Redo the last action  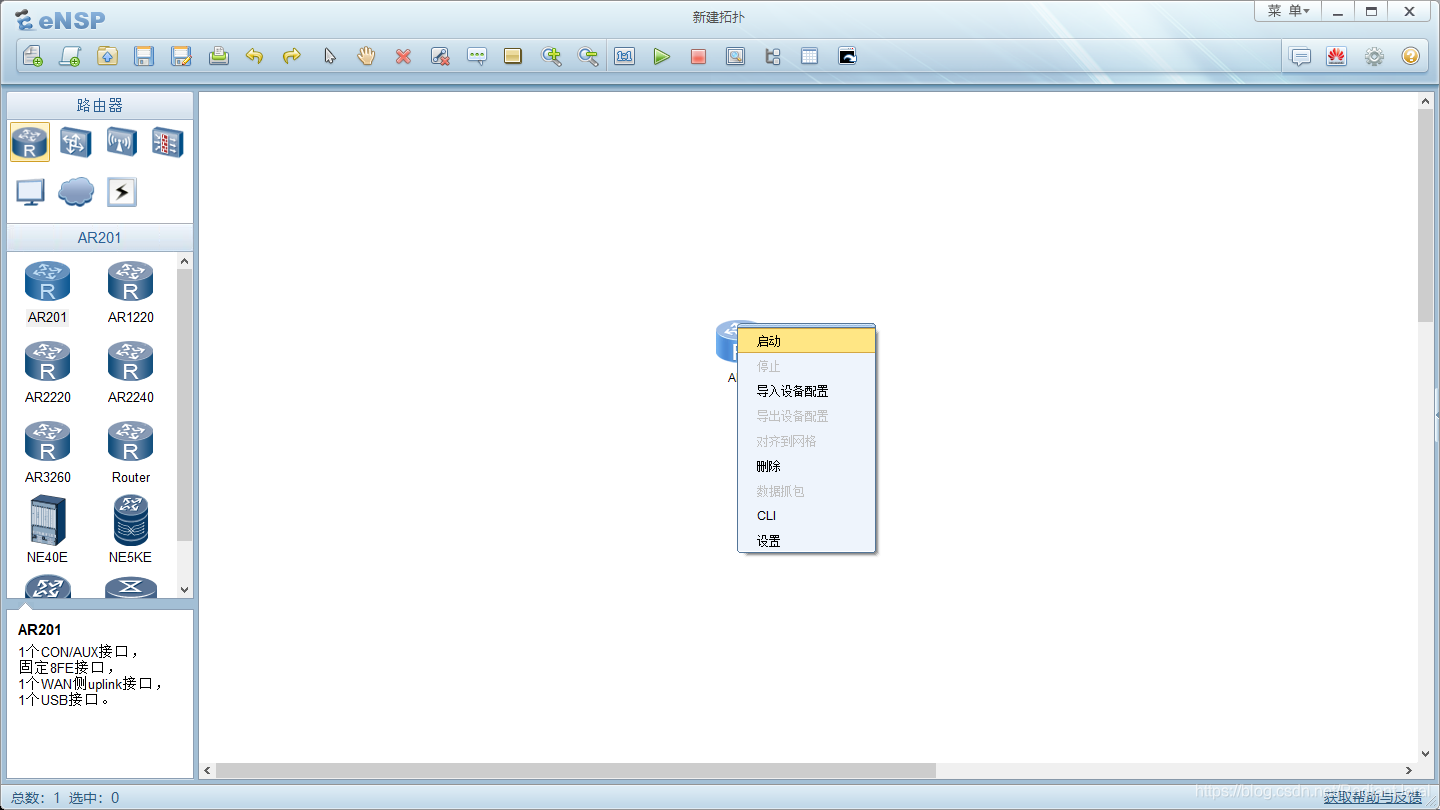[x=291, y=56]
